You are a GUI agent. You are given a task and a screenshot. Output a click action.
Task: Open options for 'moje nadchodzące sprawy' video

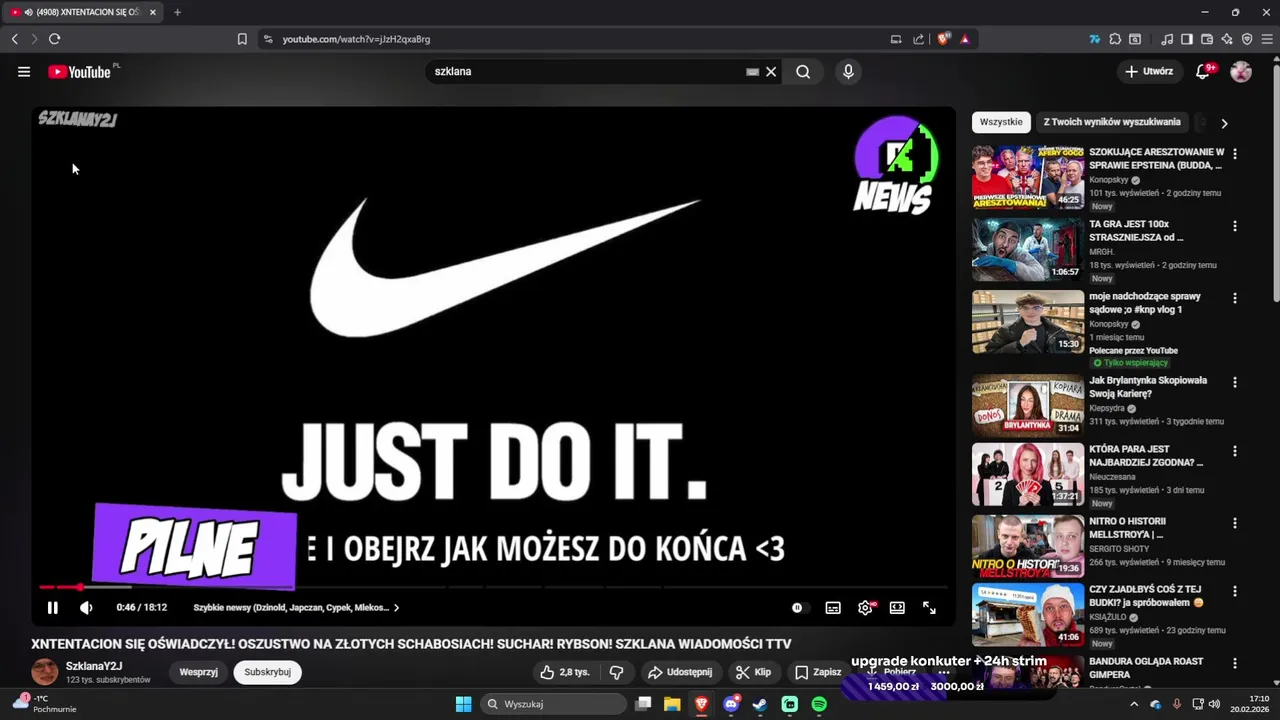point(1235,298)
